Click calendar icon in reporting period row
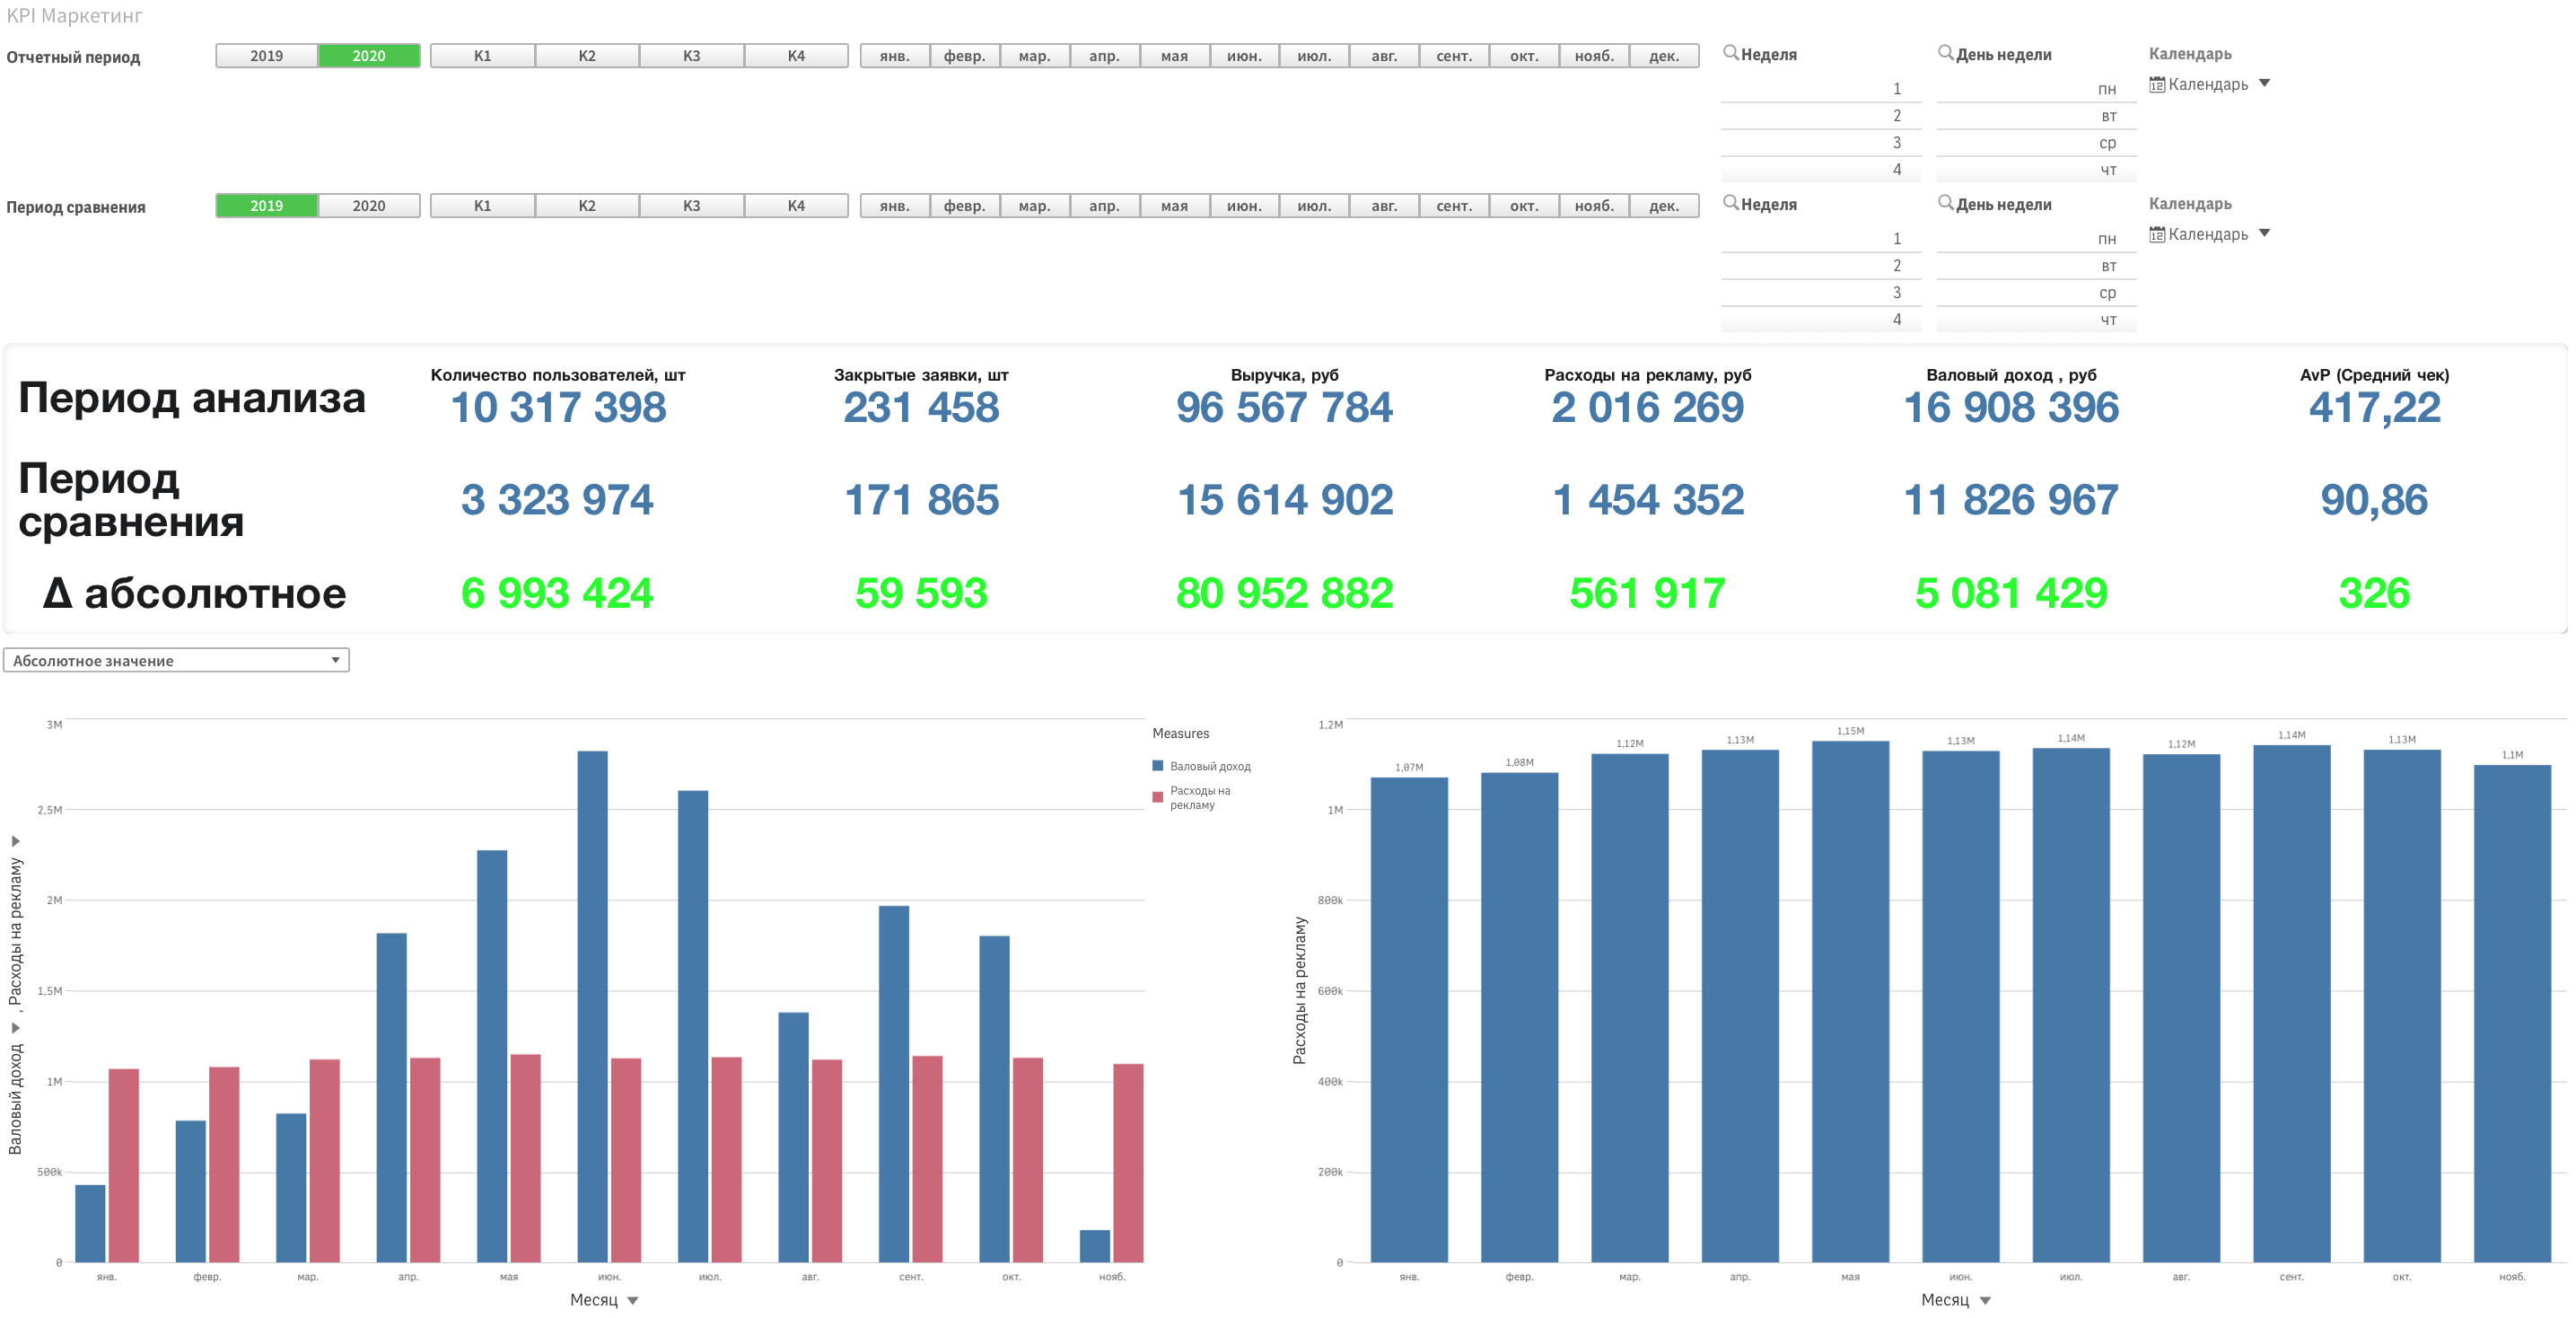Screen dimensions: 2576x1318 (x=2157, y=84)
